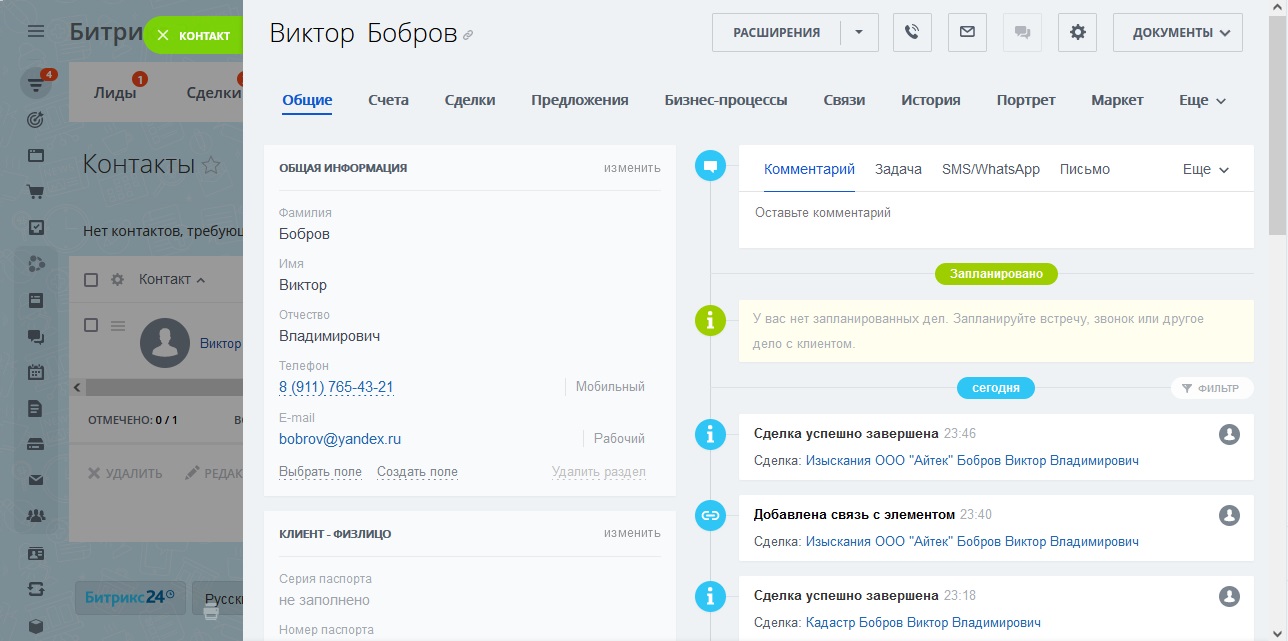Click the envelope email icon button

pyautogui.click(x=967, y=32)
